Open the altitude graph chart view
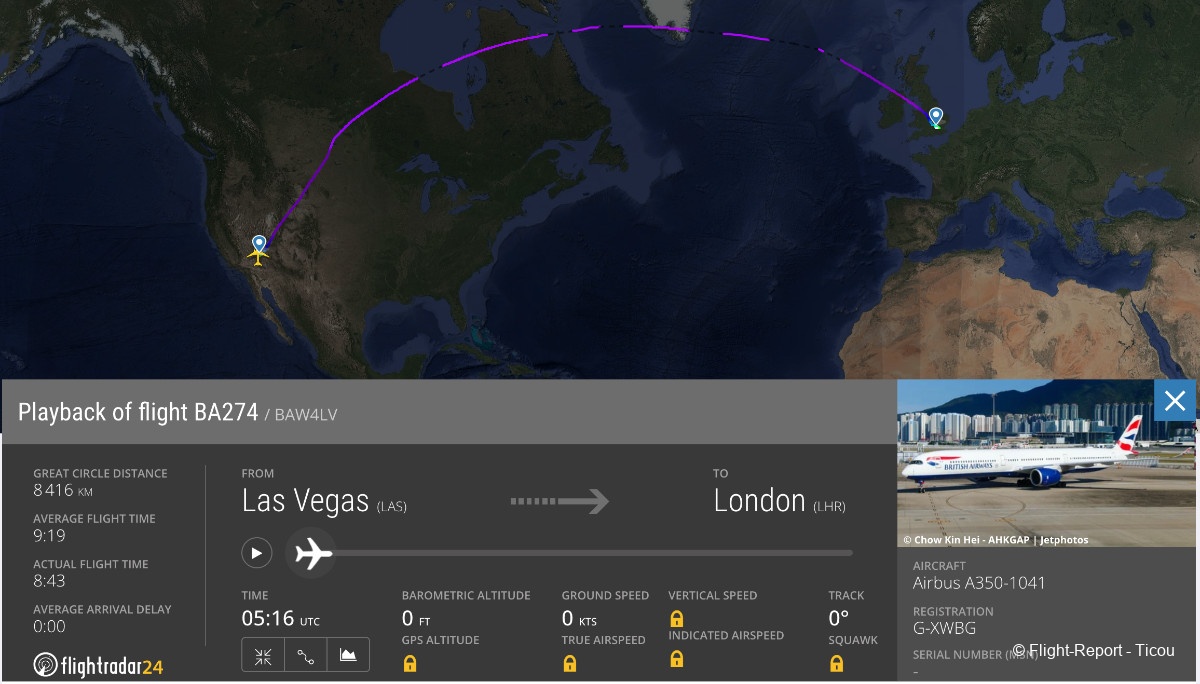Image resolution: width=1200 pixels, height=684 pixels. coord(349,655)
